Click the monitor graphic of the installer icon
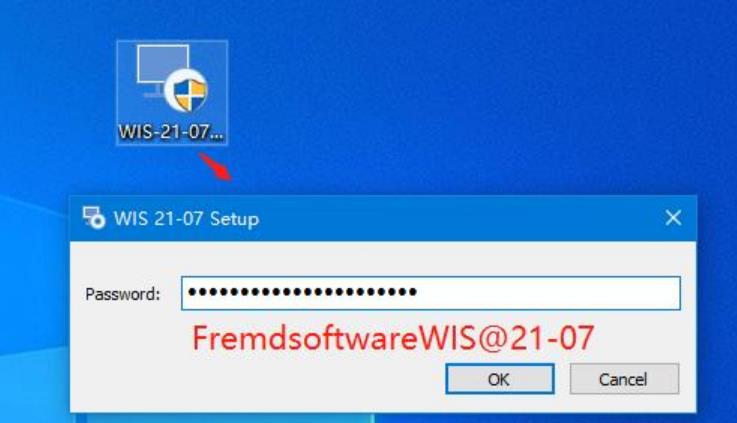Image resolution: width=737 pixels, height=423 pixels. tap(162, 70)
